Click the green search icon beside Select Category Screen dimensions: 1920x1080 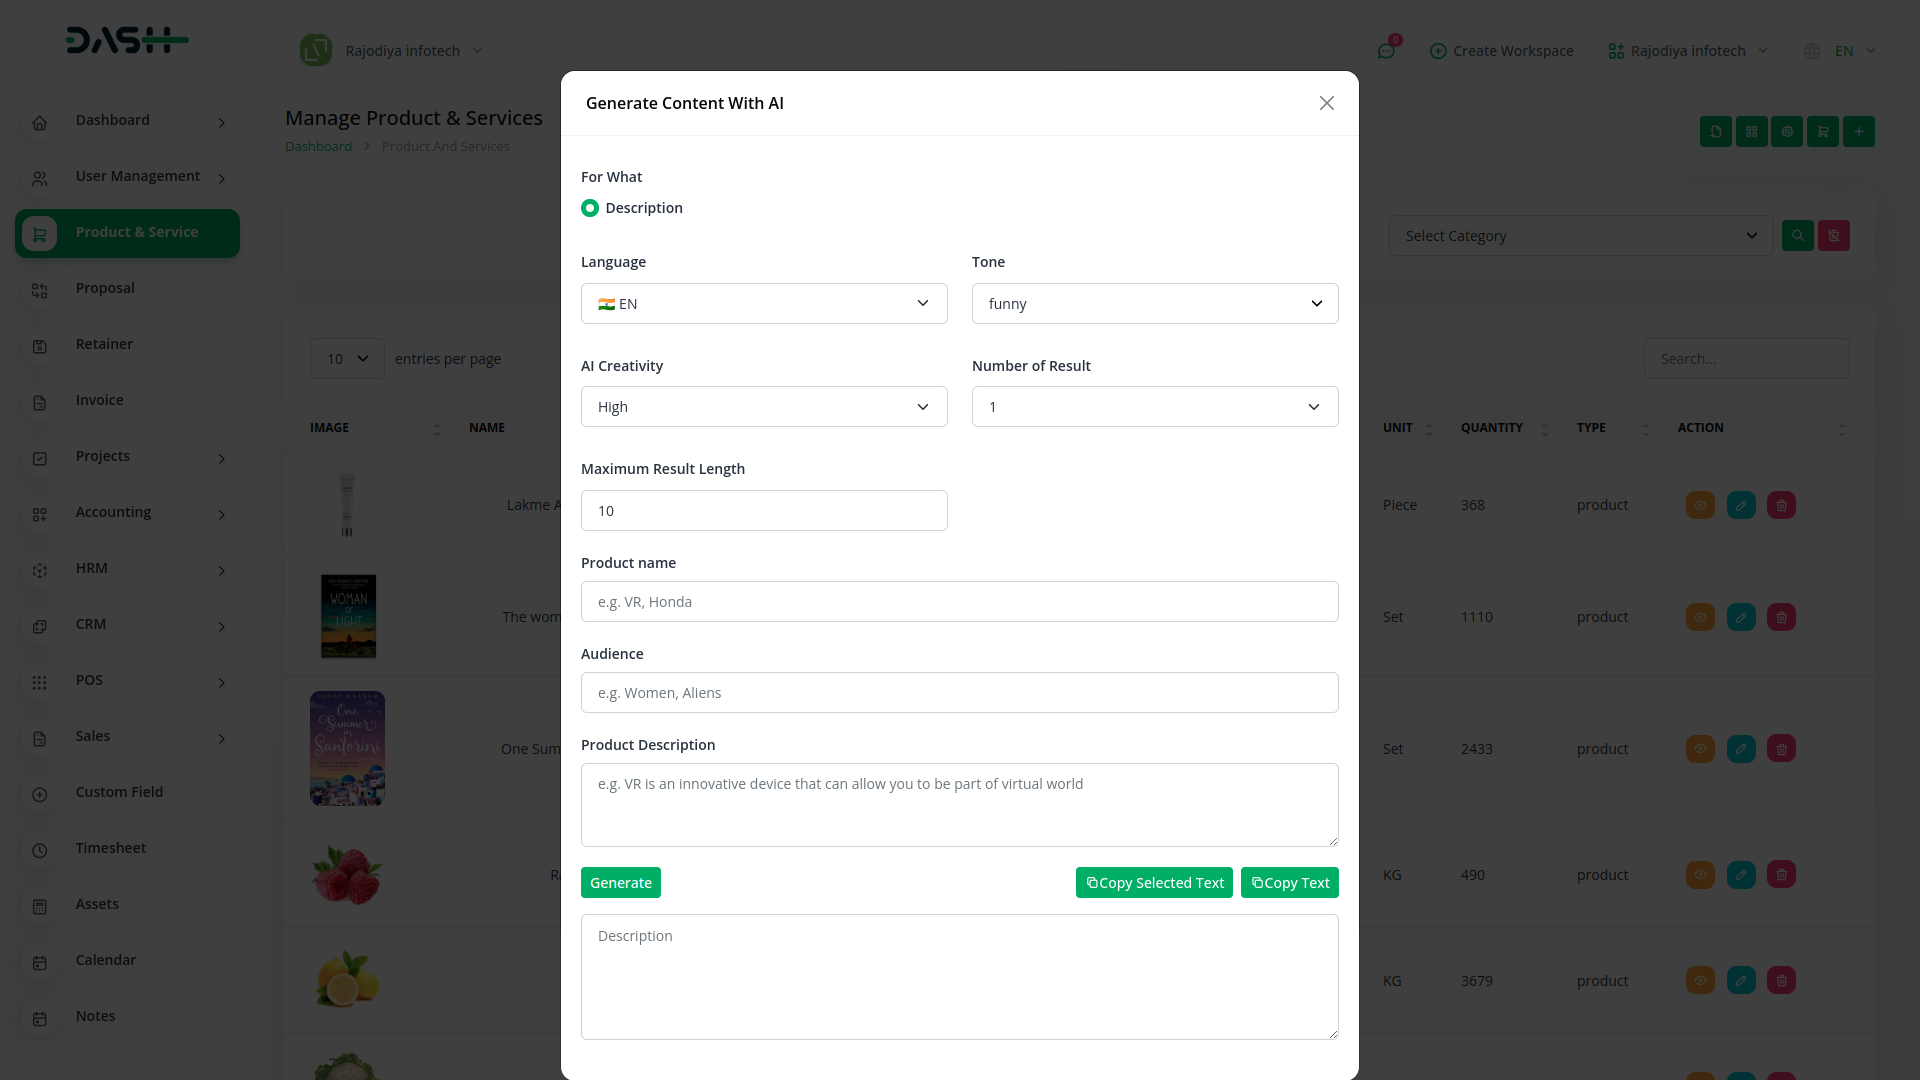click(1797, 236)
